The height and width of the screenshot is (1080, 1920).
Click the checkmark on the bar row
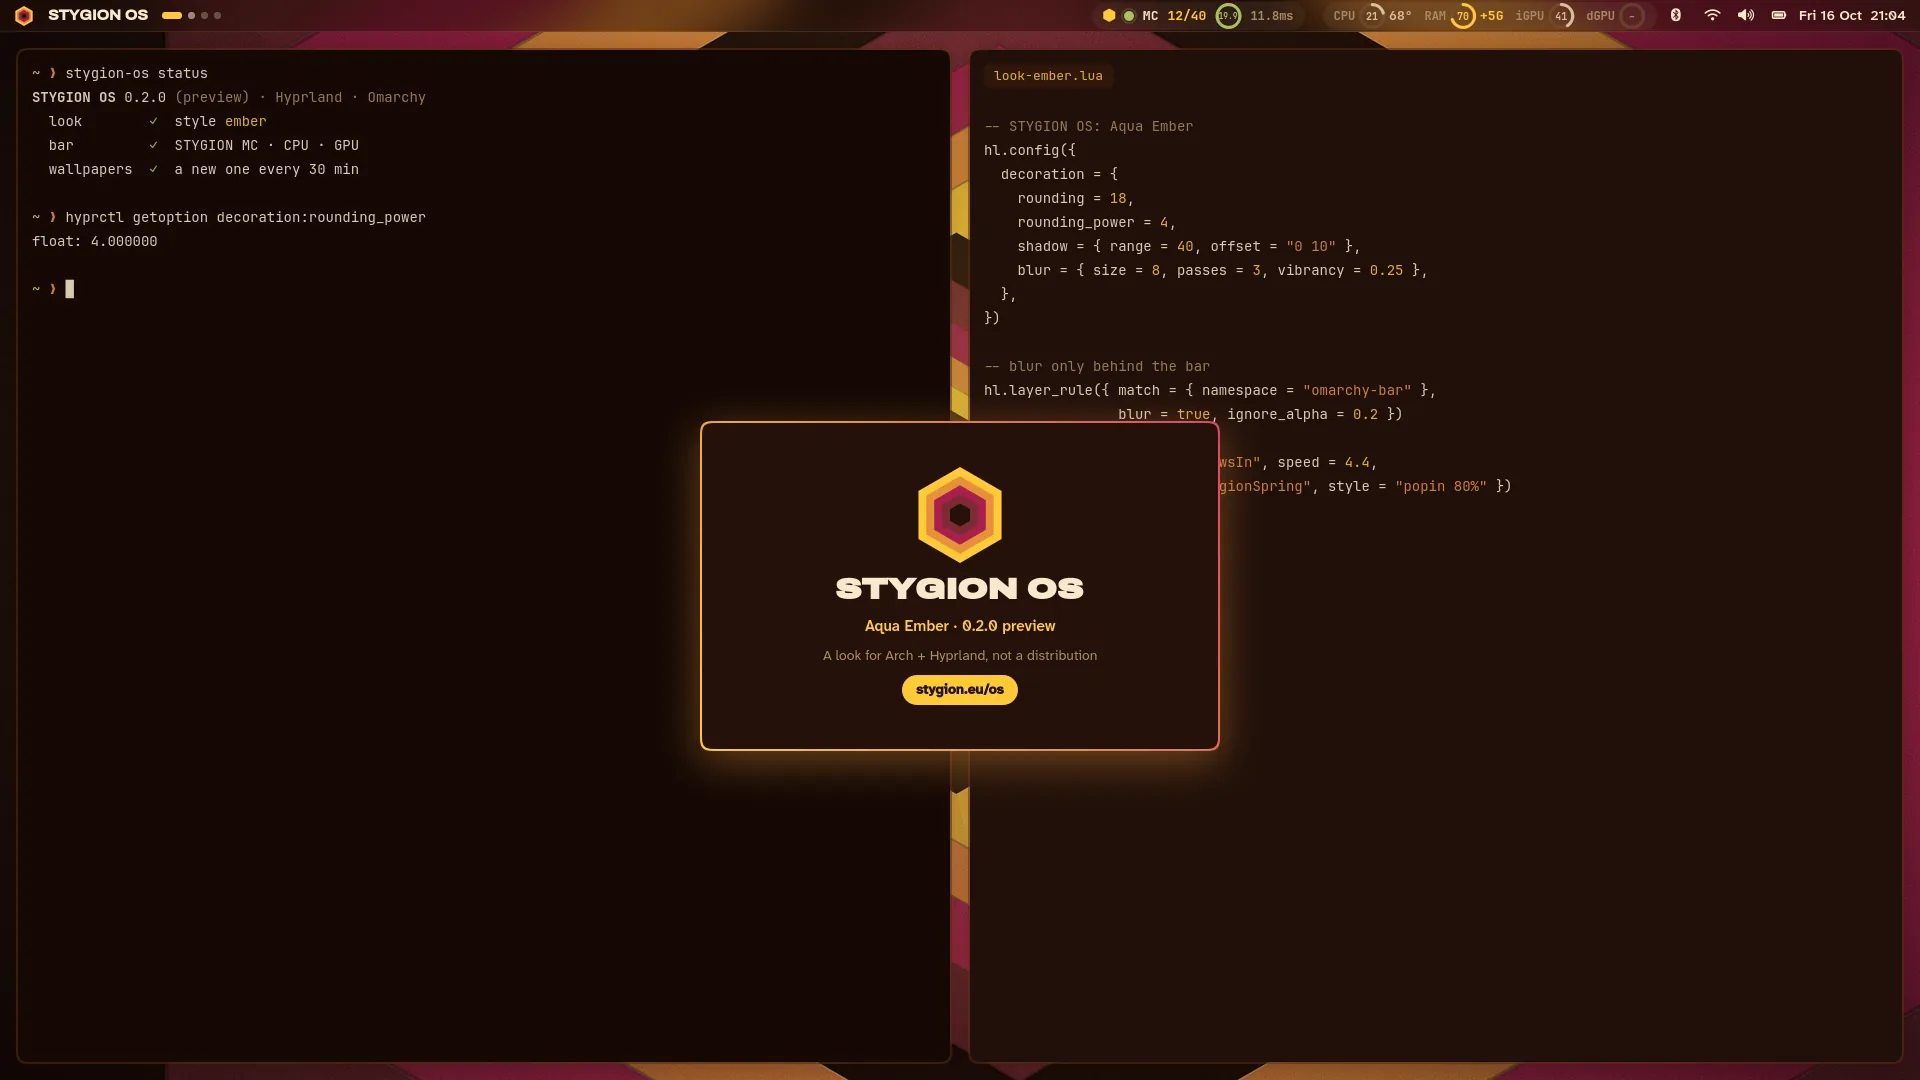153,145
